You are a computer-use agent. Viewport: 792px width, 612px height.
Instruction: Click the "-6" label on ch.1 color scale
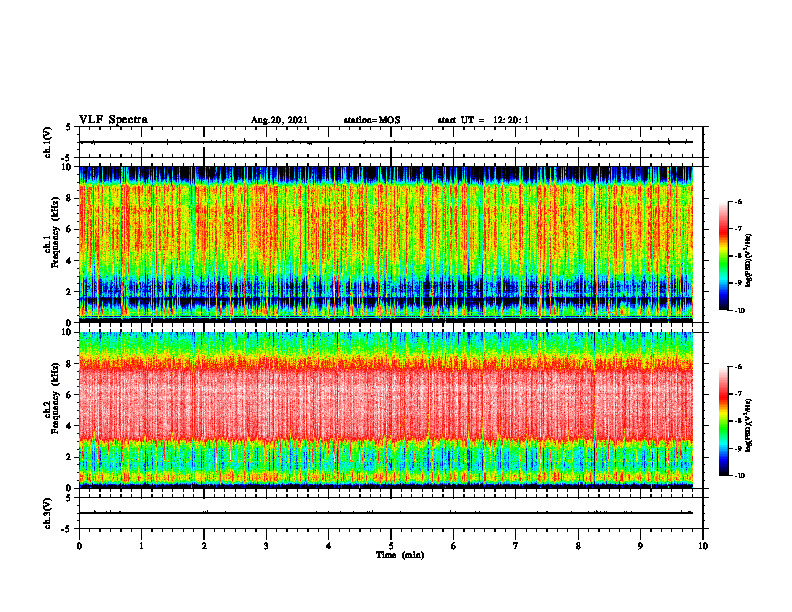click(738, 202)
